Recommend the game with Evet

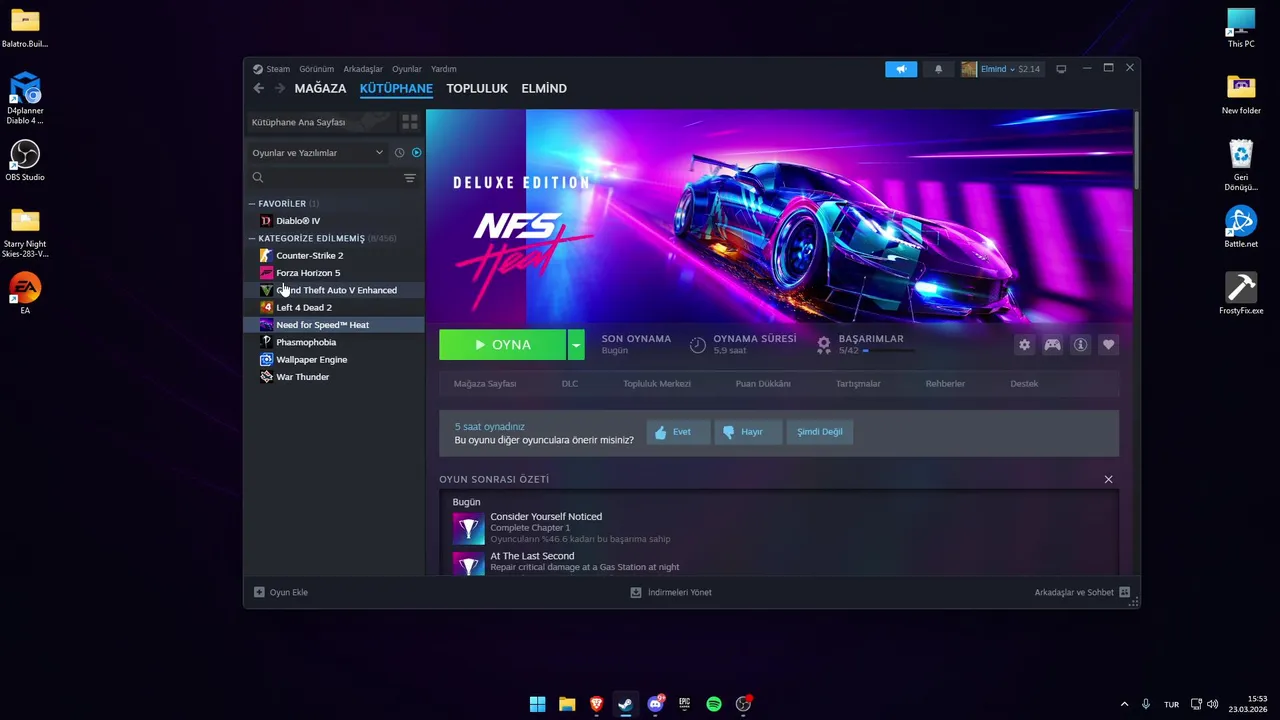(678, 432)
